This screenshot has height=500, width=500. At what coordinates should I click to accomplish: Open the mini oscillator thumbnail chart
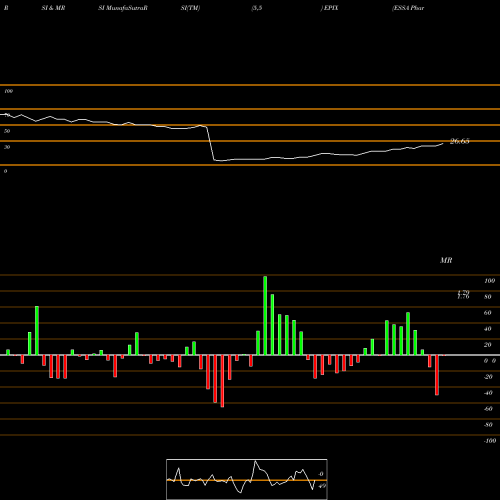pos(247,479)
